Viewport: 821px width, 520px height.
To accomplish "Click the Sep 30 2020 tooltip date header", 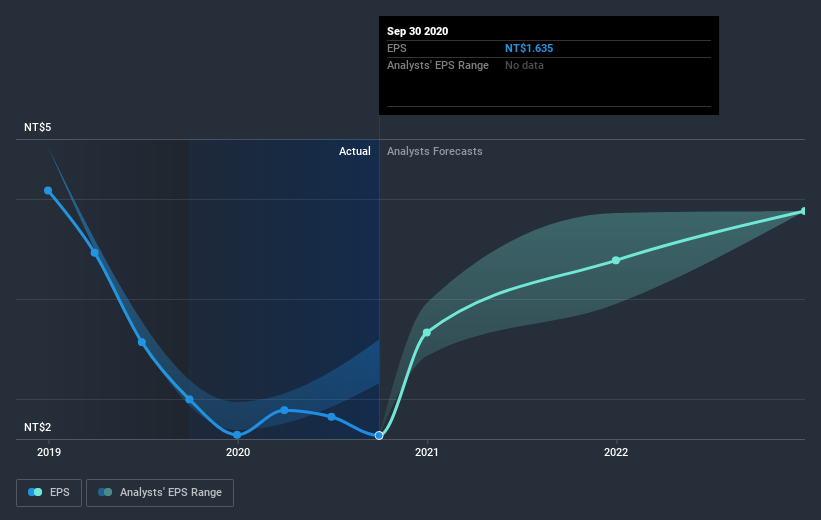I will (x=418, y=31).
